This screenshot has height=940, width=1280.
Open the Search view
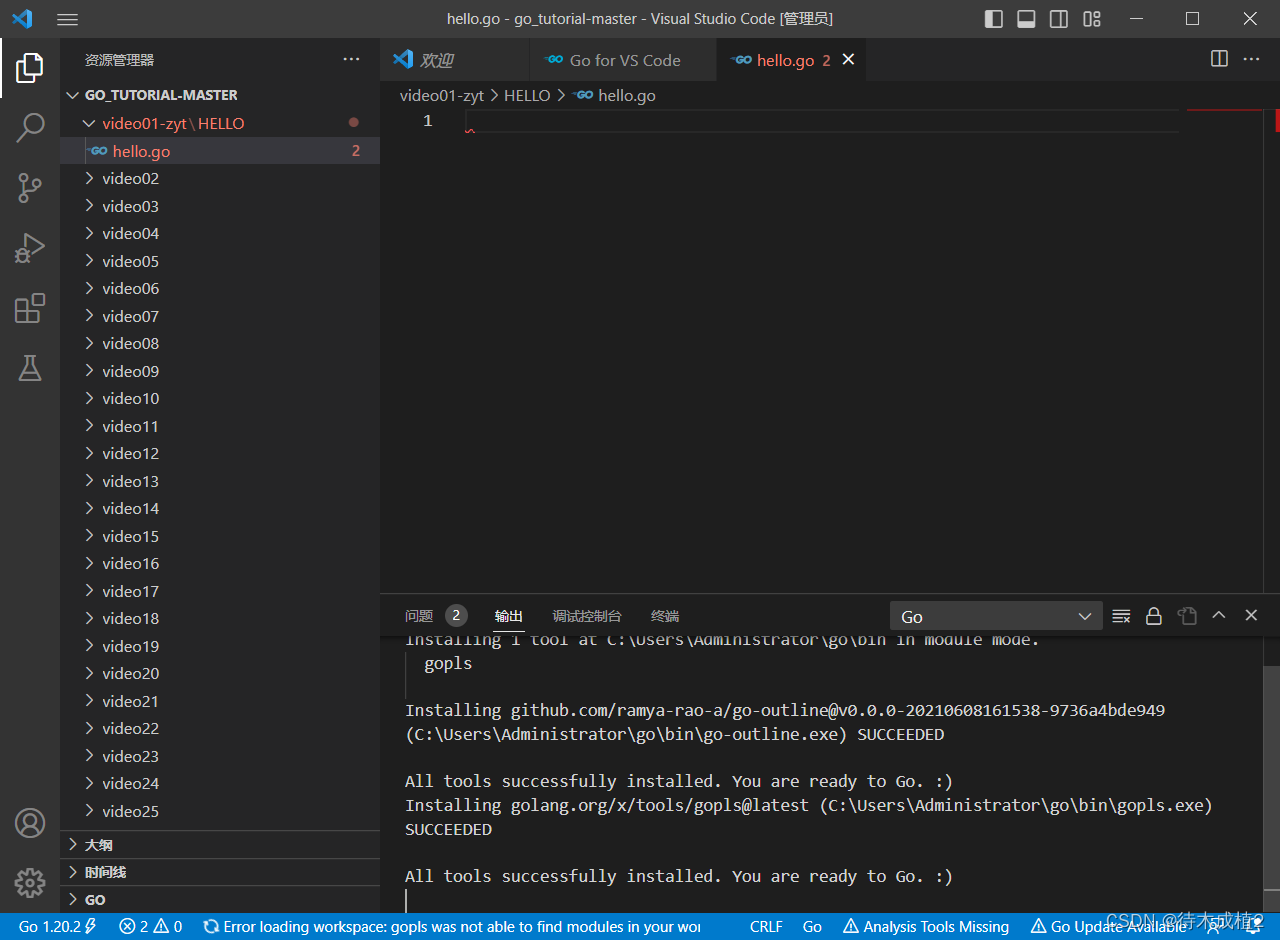click(x=30, y=128)
